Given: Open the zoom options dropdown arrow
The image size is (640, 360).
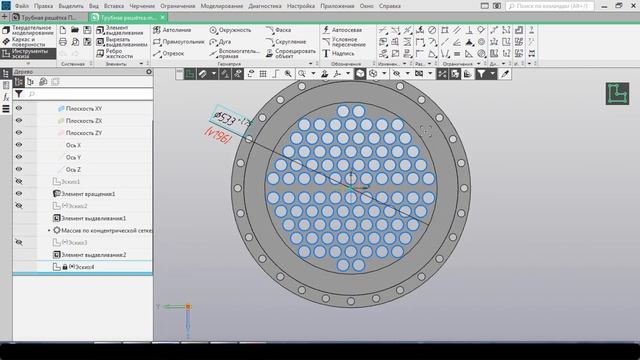Looking at the screenshot, I should tap(313, 74).
